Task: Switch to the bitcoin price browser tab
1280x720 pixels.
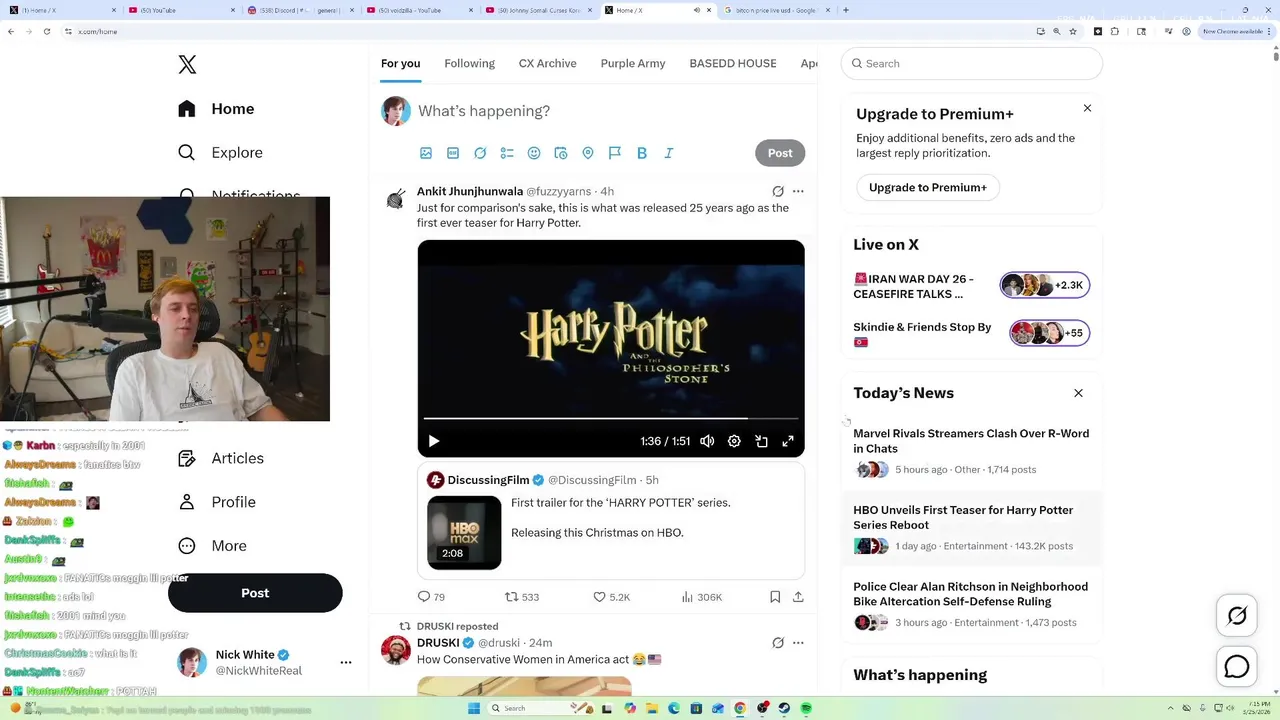Action: click(777, 10)
